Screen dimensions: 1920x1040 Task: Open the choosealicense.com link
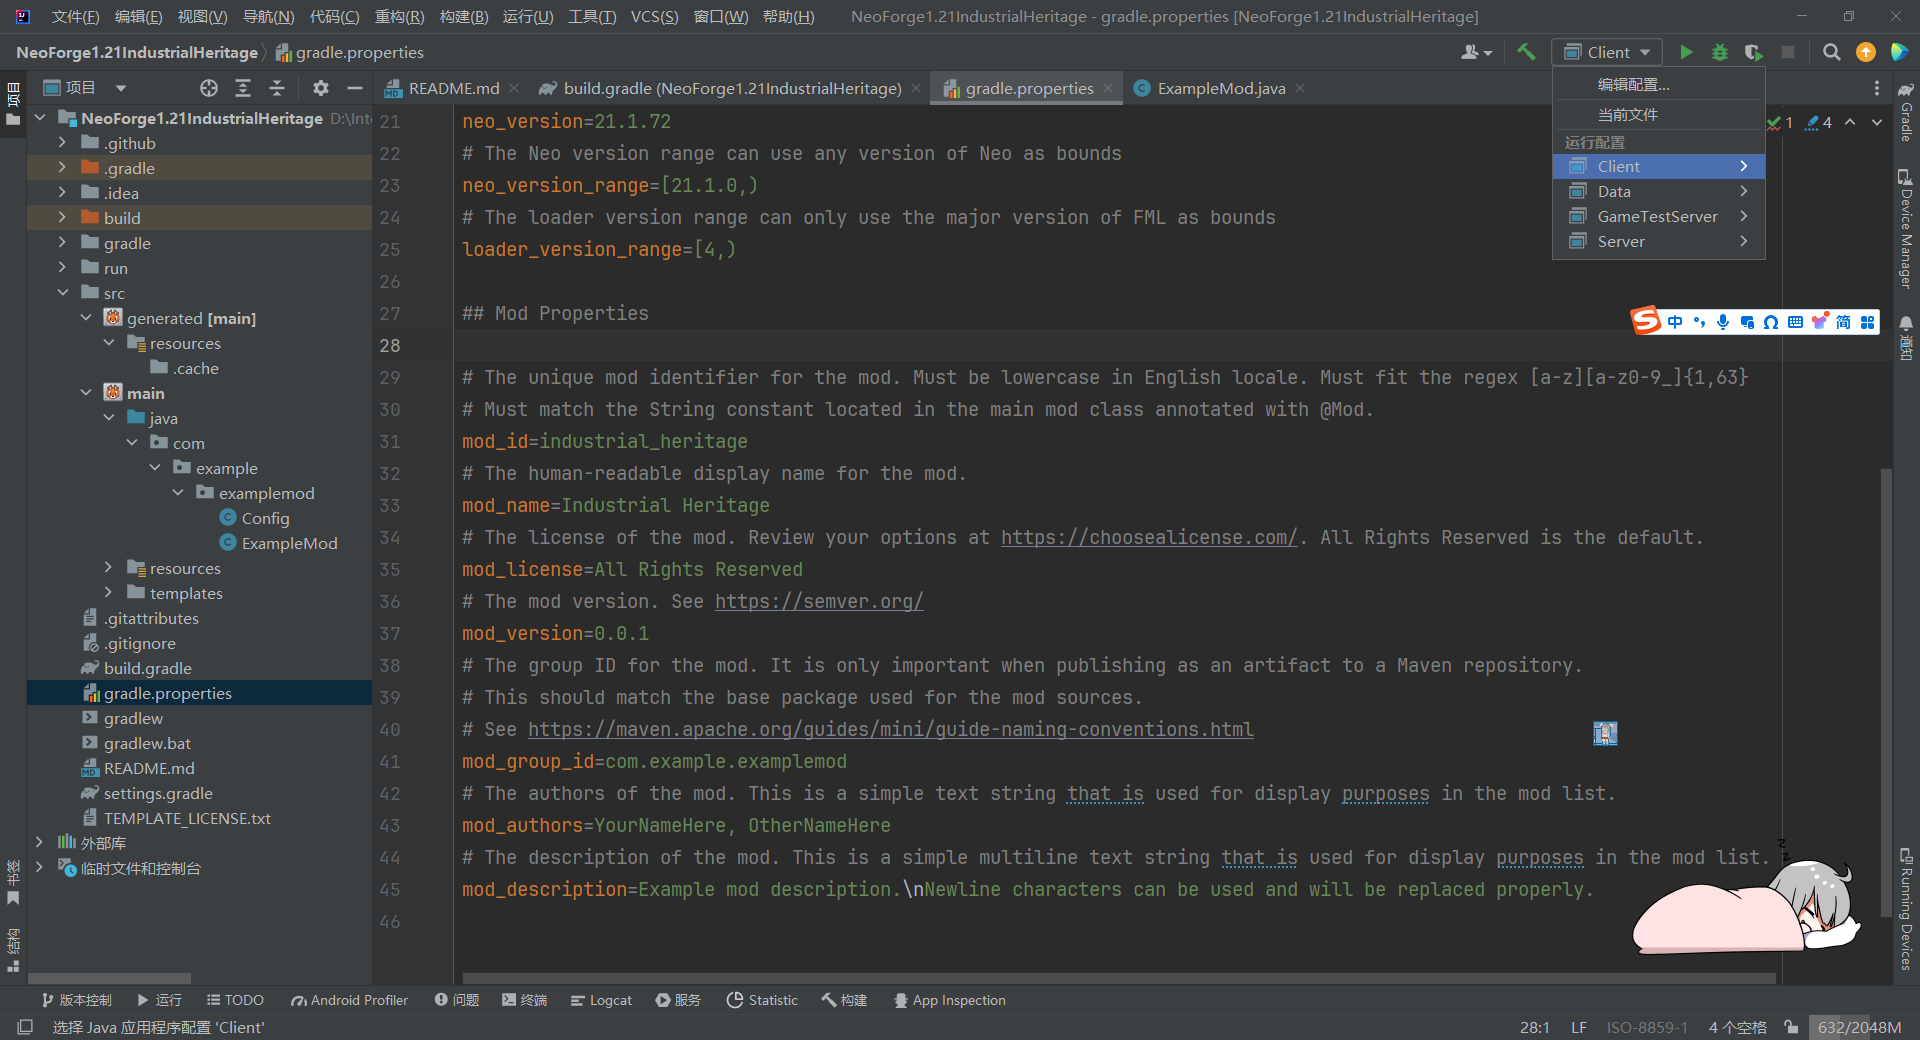[x=1148, y=537]
